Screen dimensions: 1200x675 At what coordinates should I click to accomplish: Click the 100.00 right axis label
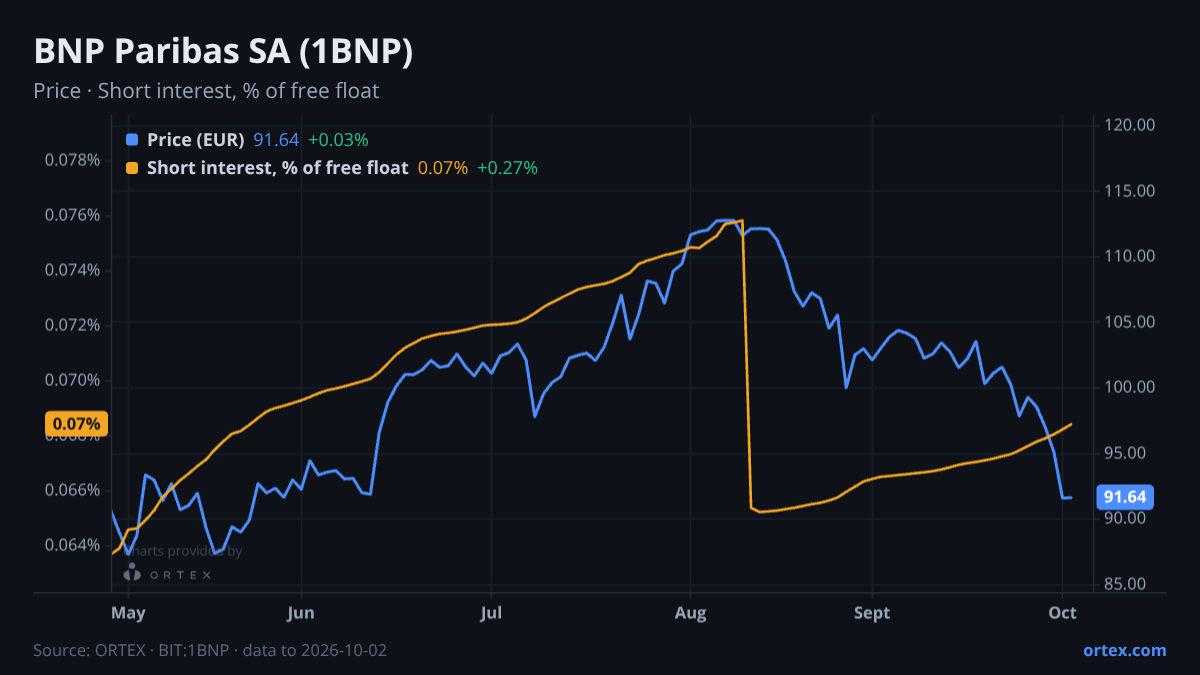1130,387
